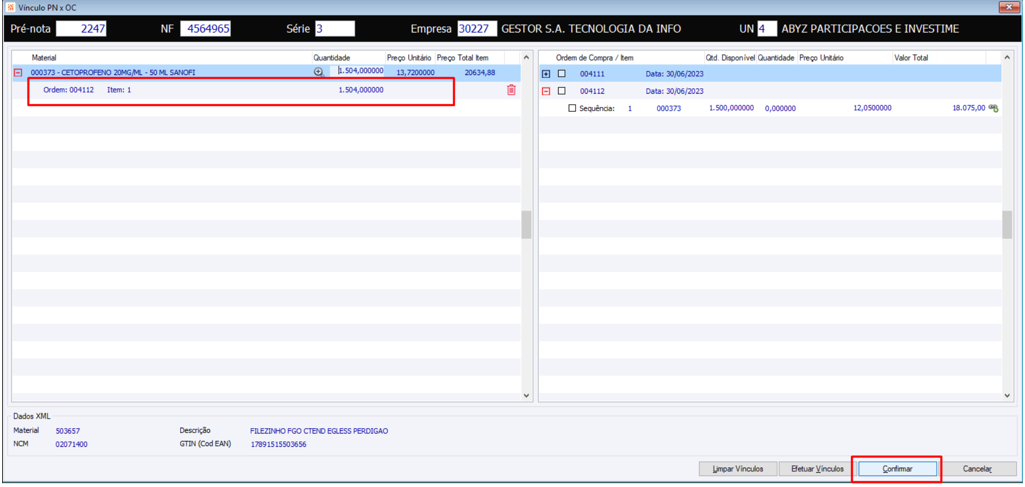Click the Pré-nota field showing 2247
This screenshot has width=1025, height=487.
point(81,29)
